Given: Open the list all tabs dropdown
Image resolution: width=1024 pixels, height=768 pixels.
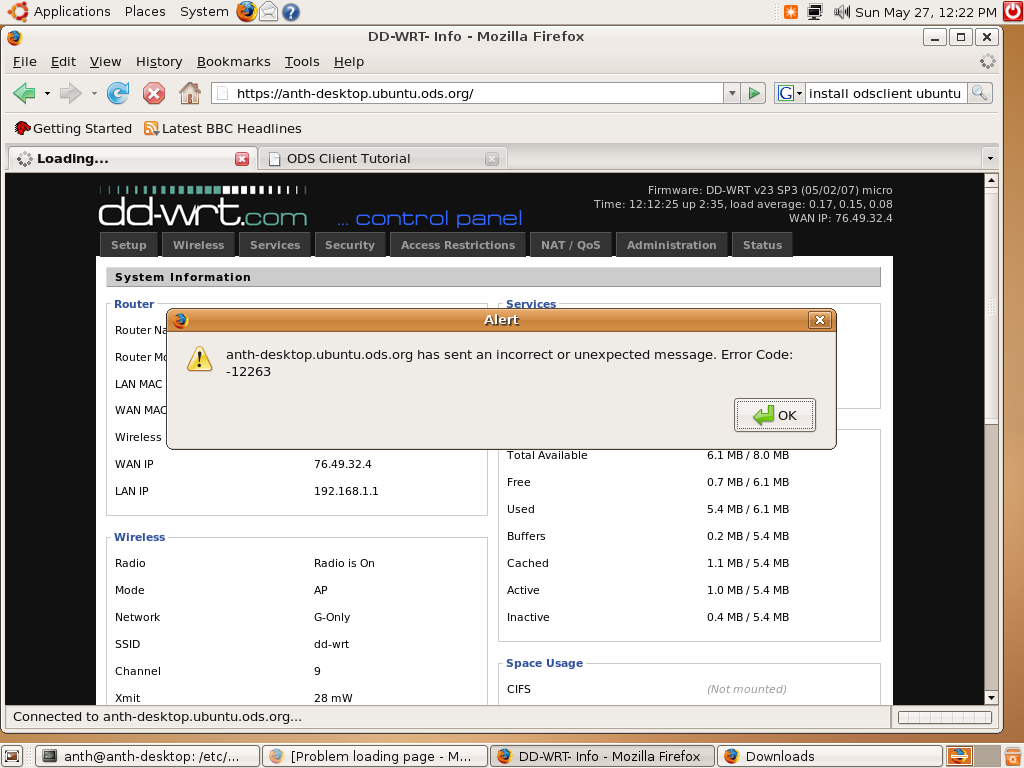Looking at the screenshot, I should pos(990,159).
